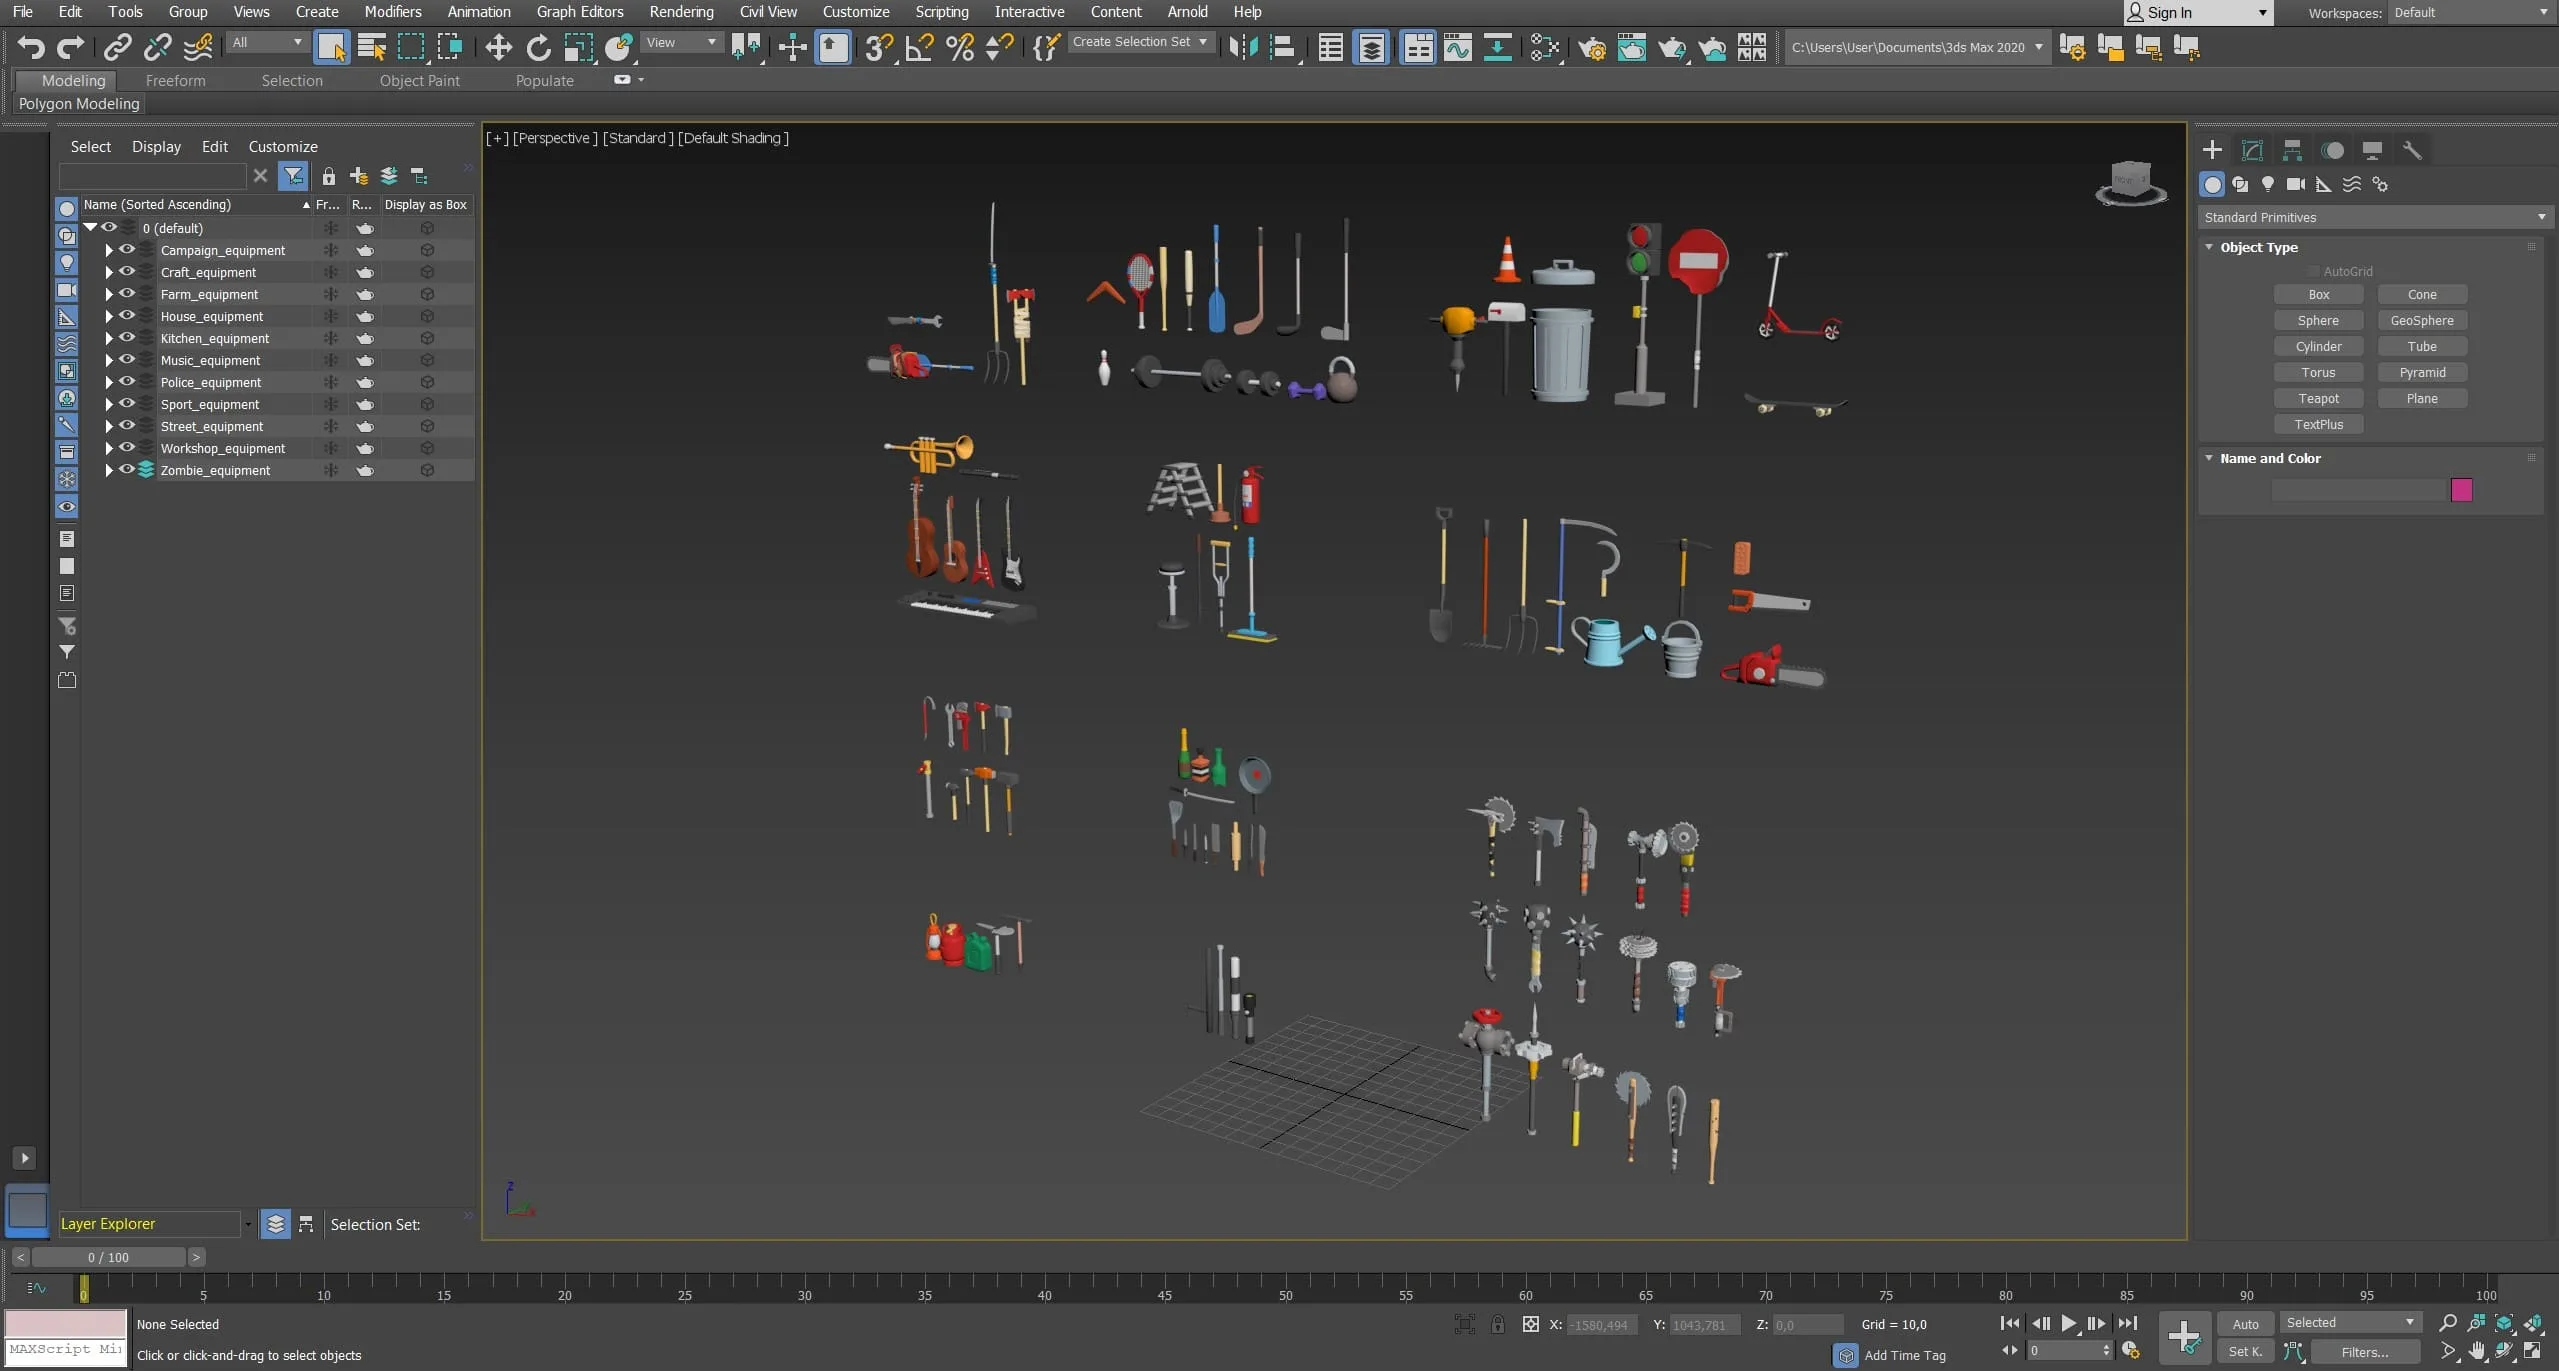Open the Rendering menu
The height and width of the screenshot is (1371, 2559).
click(x=681, y=12)
